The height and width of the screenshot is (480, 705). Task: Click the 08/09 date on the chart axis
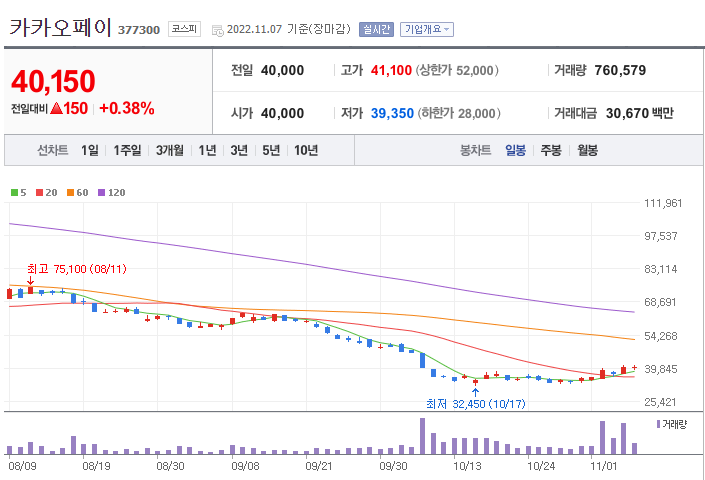pyautogui.click(x=22, y=466)
